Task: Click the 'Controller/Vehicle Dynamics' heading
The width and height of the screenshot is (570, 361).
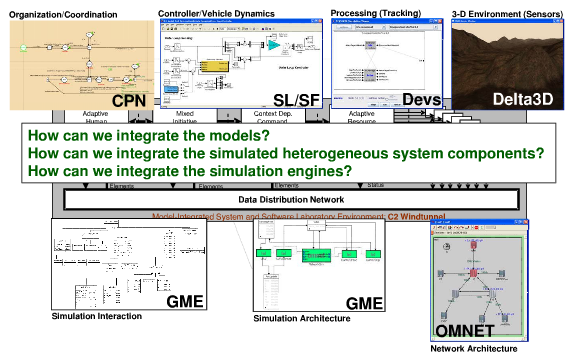Action: (216, 14)
